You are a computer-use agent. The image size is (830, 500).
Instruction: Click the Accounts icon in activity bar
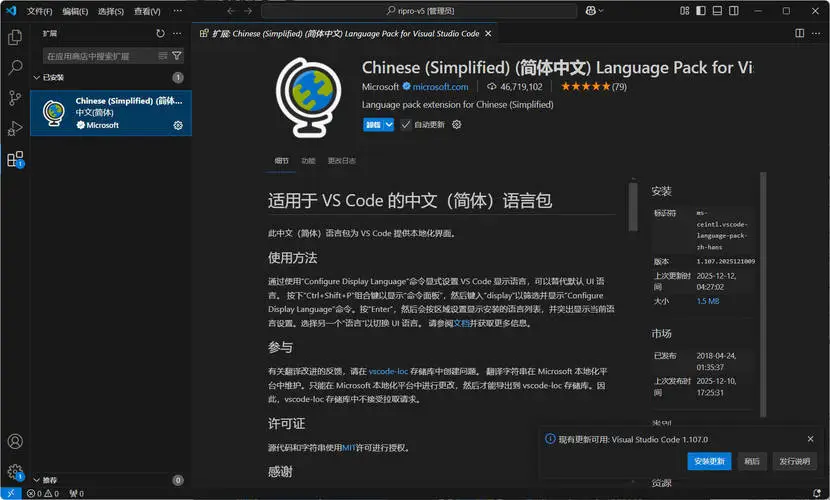click(15, 441)
